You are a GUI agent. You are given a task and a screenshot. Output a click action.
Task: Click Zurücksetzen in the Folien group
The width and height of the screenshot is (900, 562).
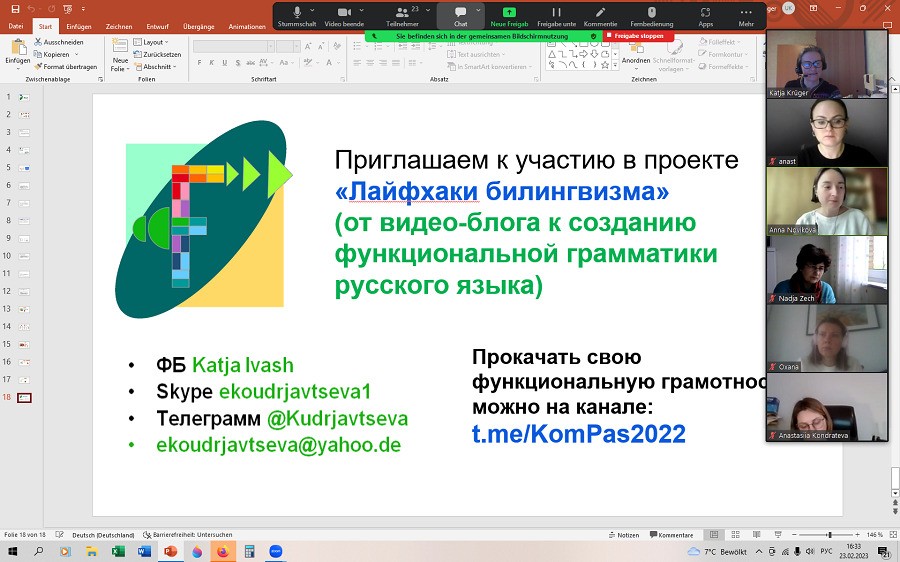click(x=161, y=55)
